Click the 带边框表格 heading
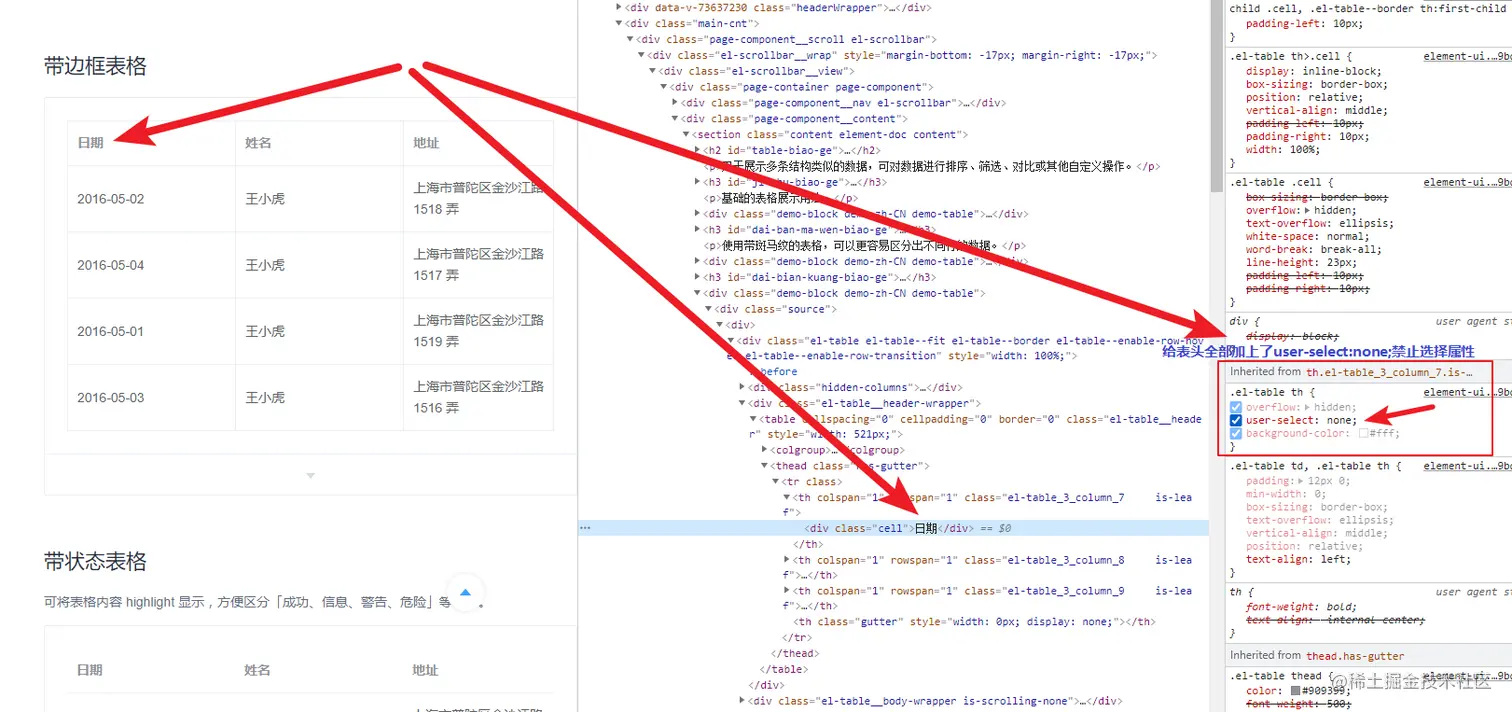 (x=95, y=66)
